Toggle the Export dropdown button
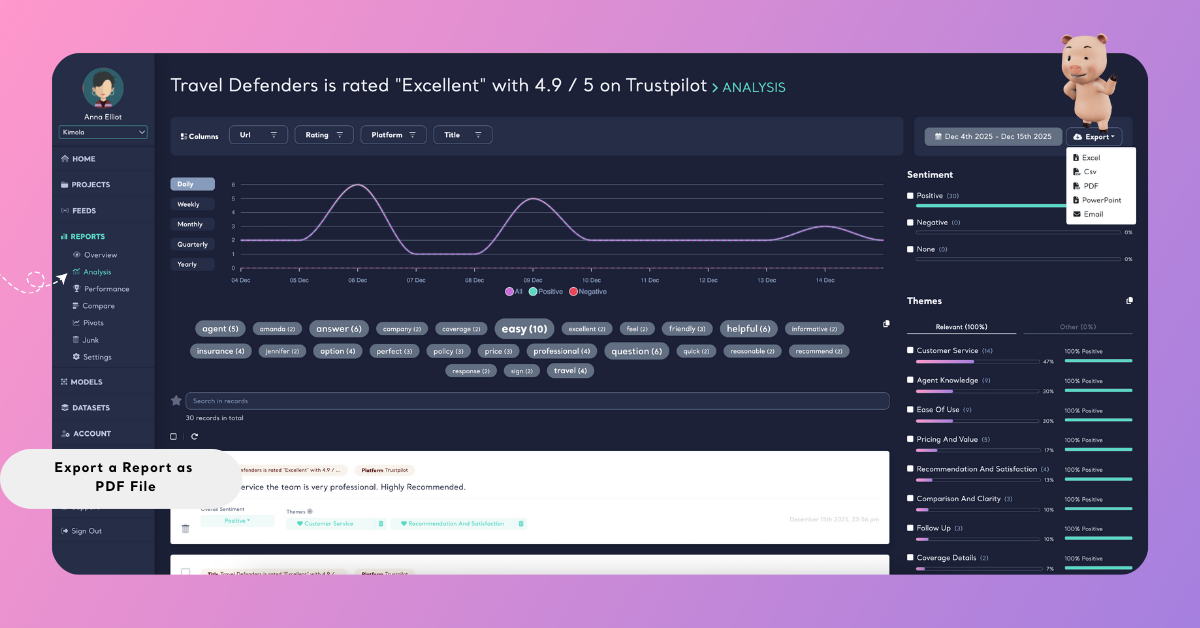This screenshot has height=628, width=1200. (1093, 136)
